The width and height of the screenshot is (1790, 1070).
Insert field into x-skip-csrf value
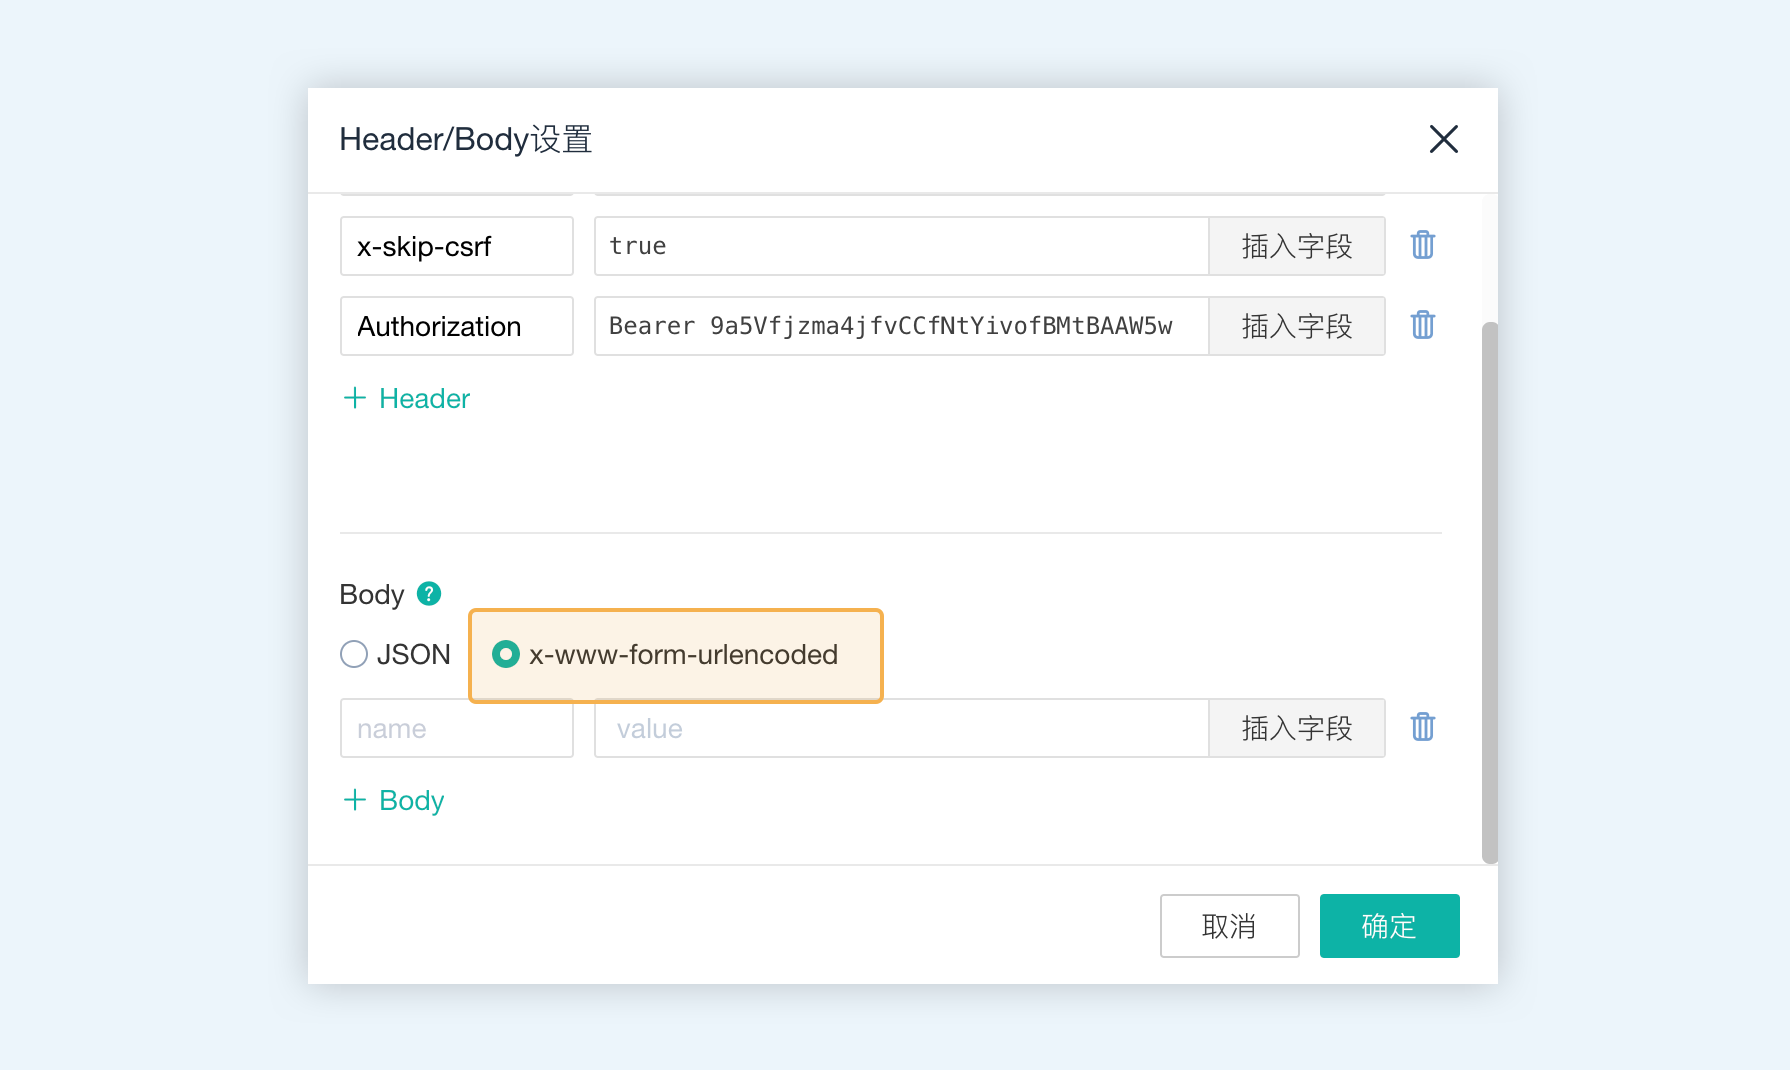tap(1296, 246)
